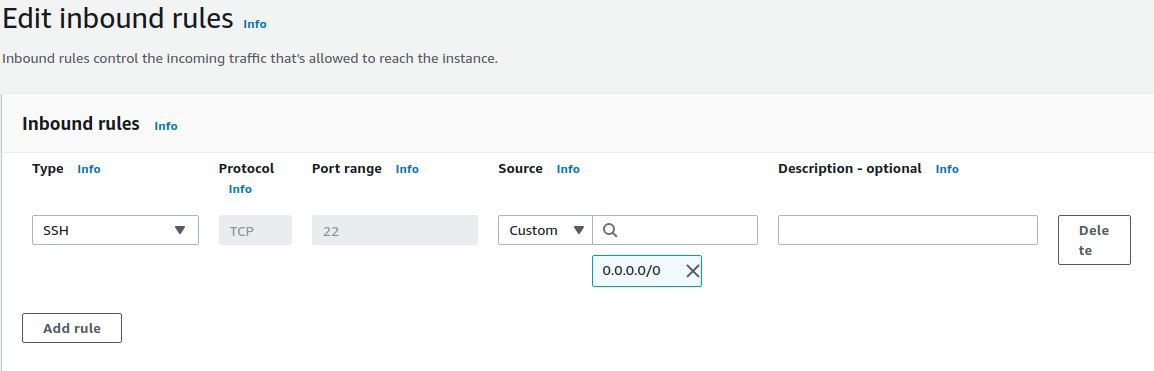Open Info link next to Type

click(x=89, y=169)
